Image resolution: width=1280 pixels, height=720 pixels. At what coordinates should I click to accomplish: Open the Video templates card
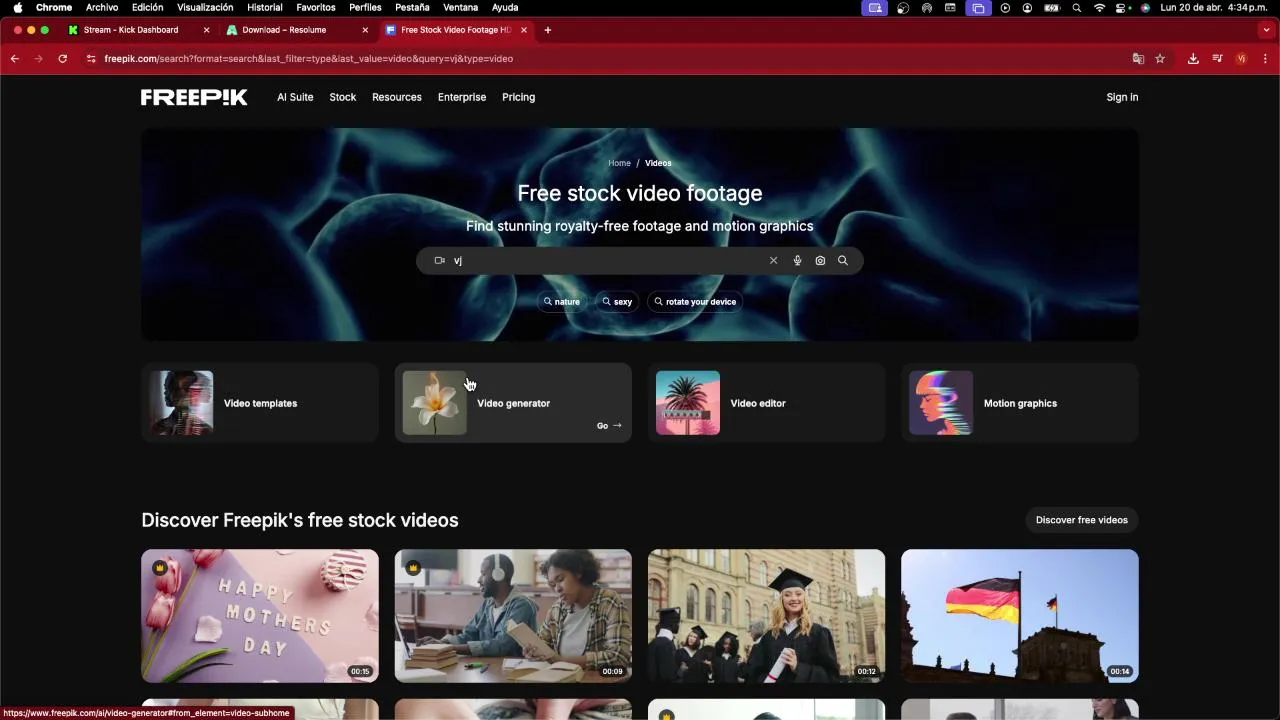260,403
